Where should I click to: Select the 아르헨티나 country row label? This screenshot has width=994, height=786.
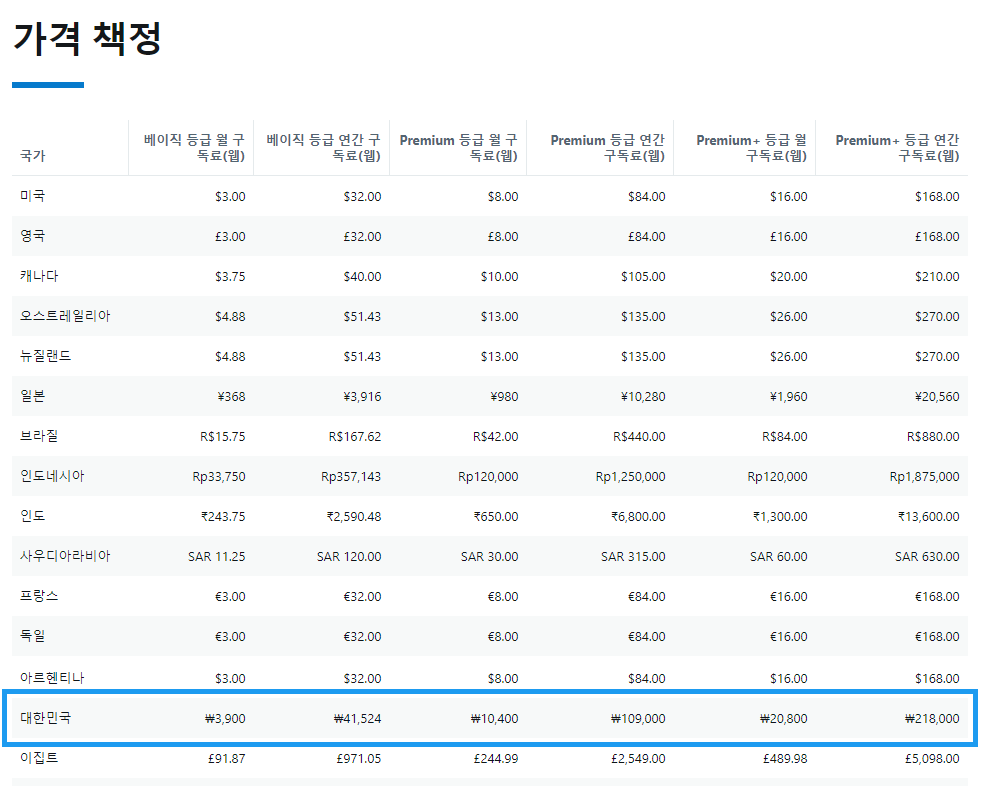(52, 678)
